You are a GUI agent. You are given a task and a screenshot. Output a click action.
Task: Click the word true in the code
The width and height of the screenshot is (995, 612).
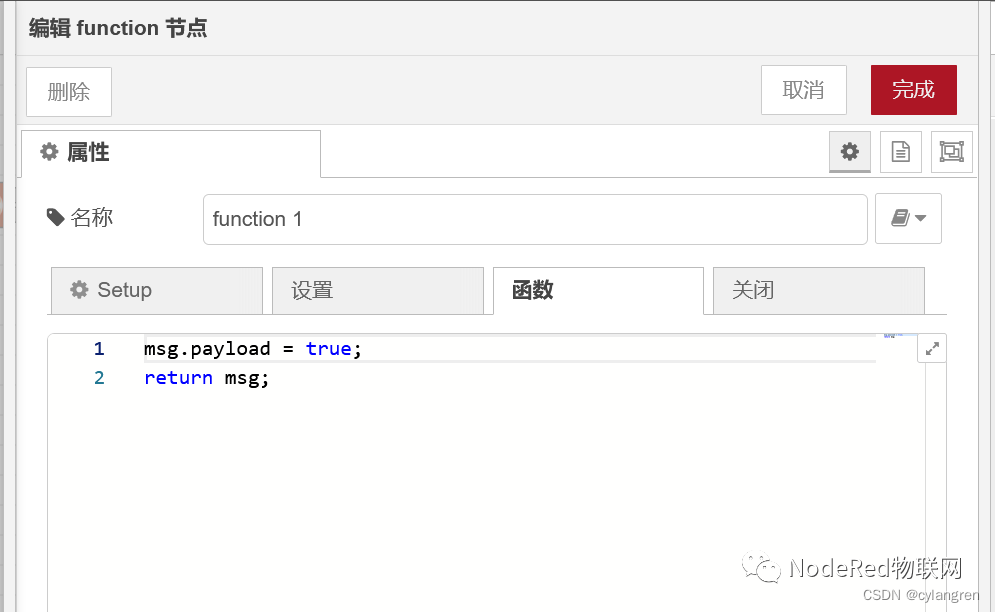point(328,348)
